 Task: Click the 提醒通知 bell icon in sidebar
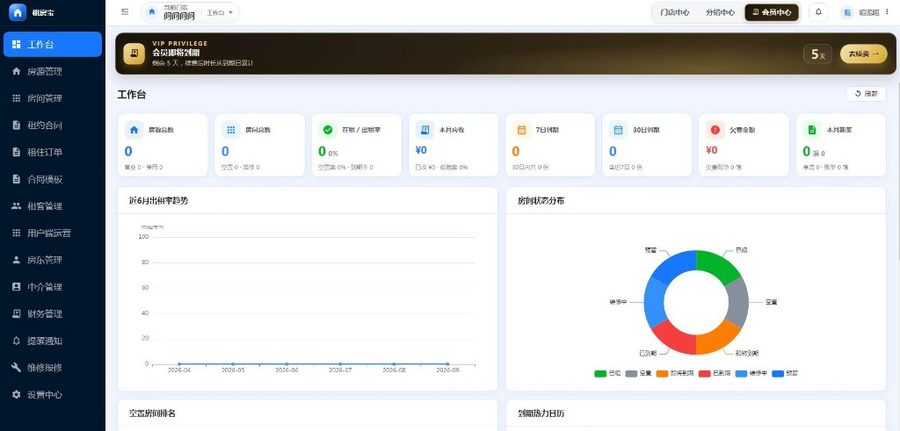coord(16,341)
